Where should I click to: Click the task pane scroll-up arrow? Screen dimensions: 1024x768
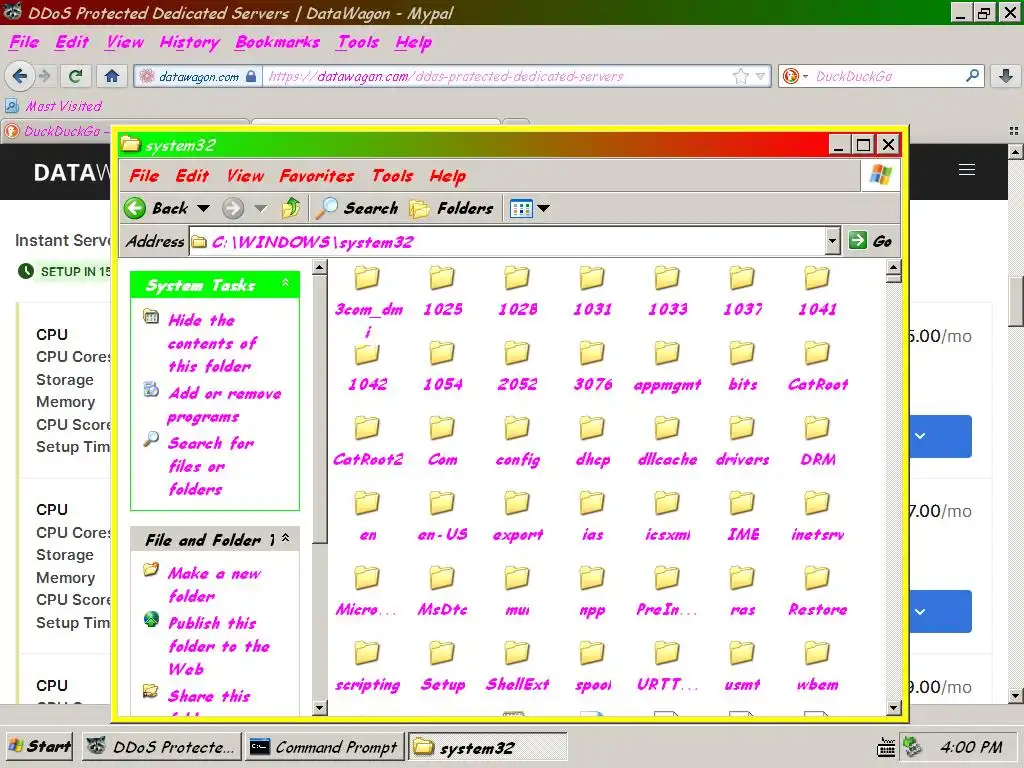(319, 267)
